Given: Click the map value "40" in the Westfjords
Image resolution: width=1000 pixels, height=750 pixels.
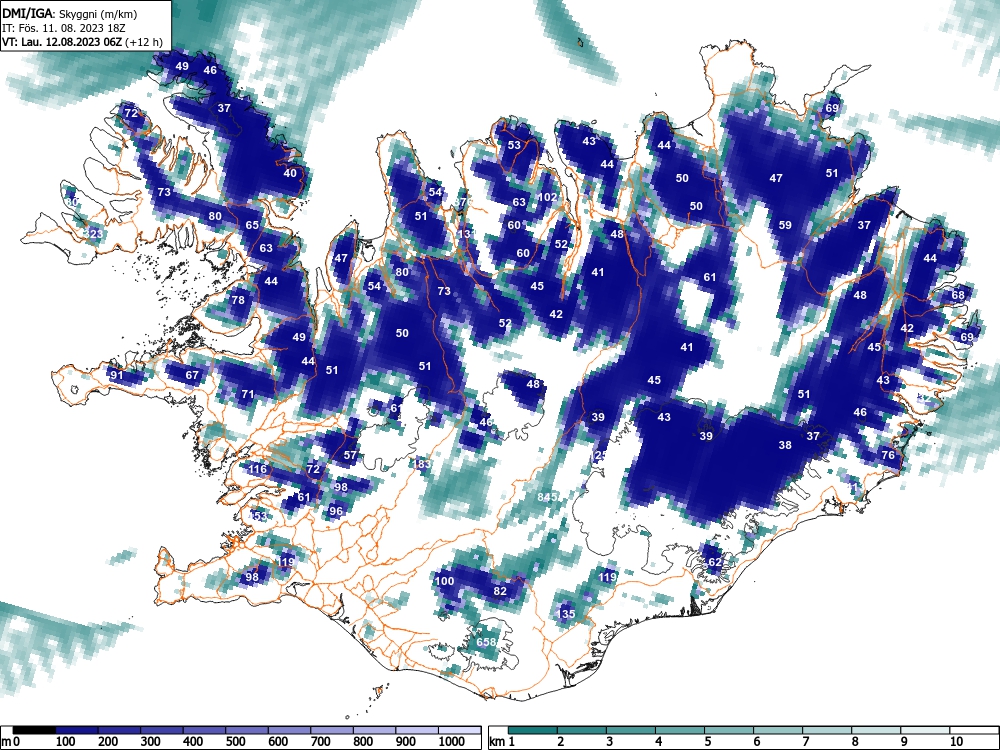Looking at the screenshot, I should [x=290, y=173].
